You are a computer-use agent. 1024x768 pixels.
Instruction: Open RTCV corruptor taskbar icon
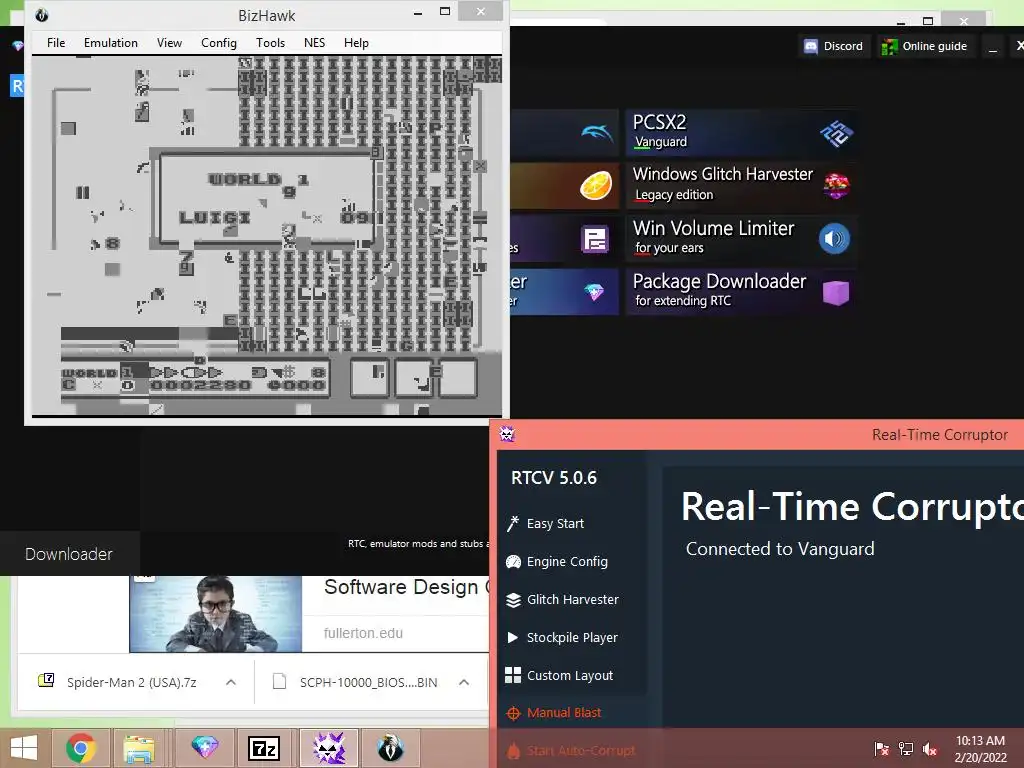pos(329,748)
